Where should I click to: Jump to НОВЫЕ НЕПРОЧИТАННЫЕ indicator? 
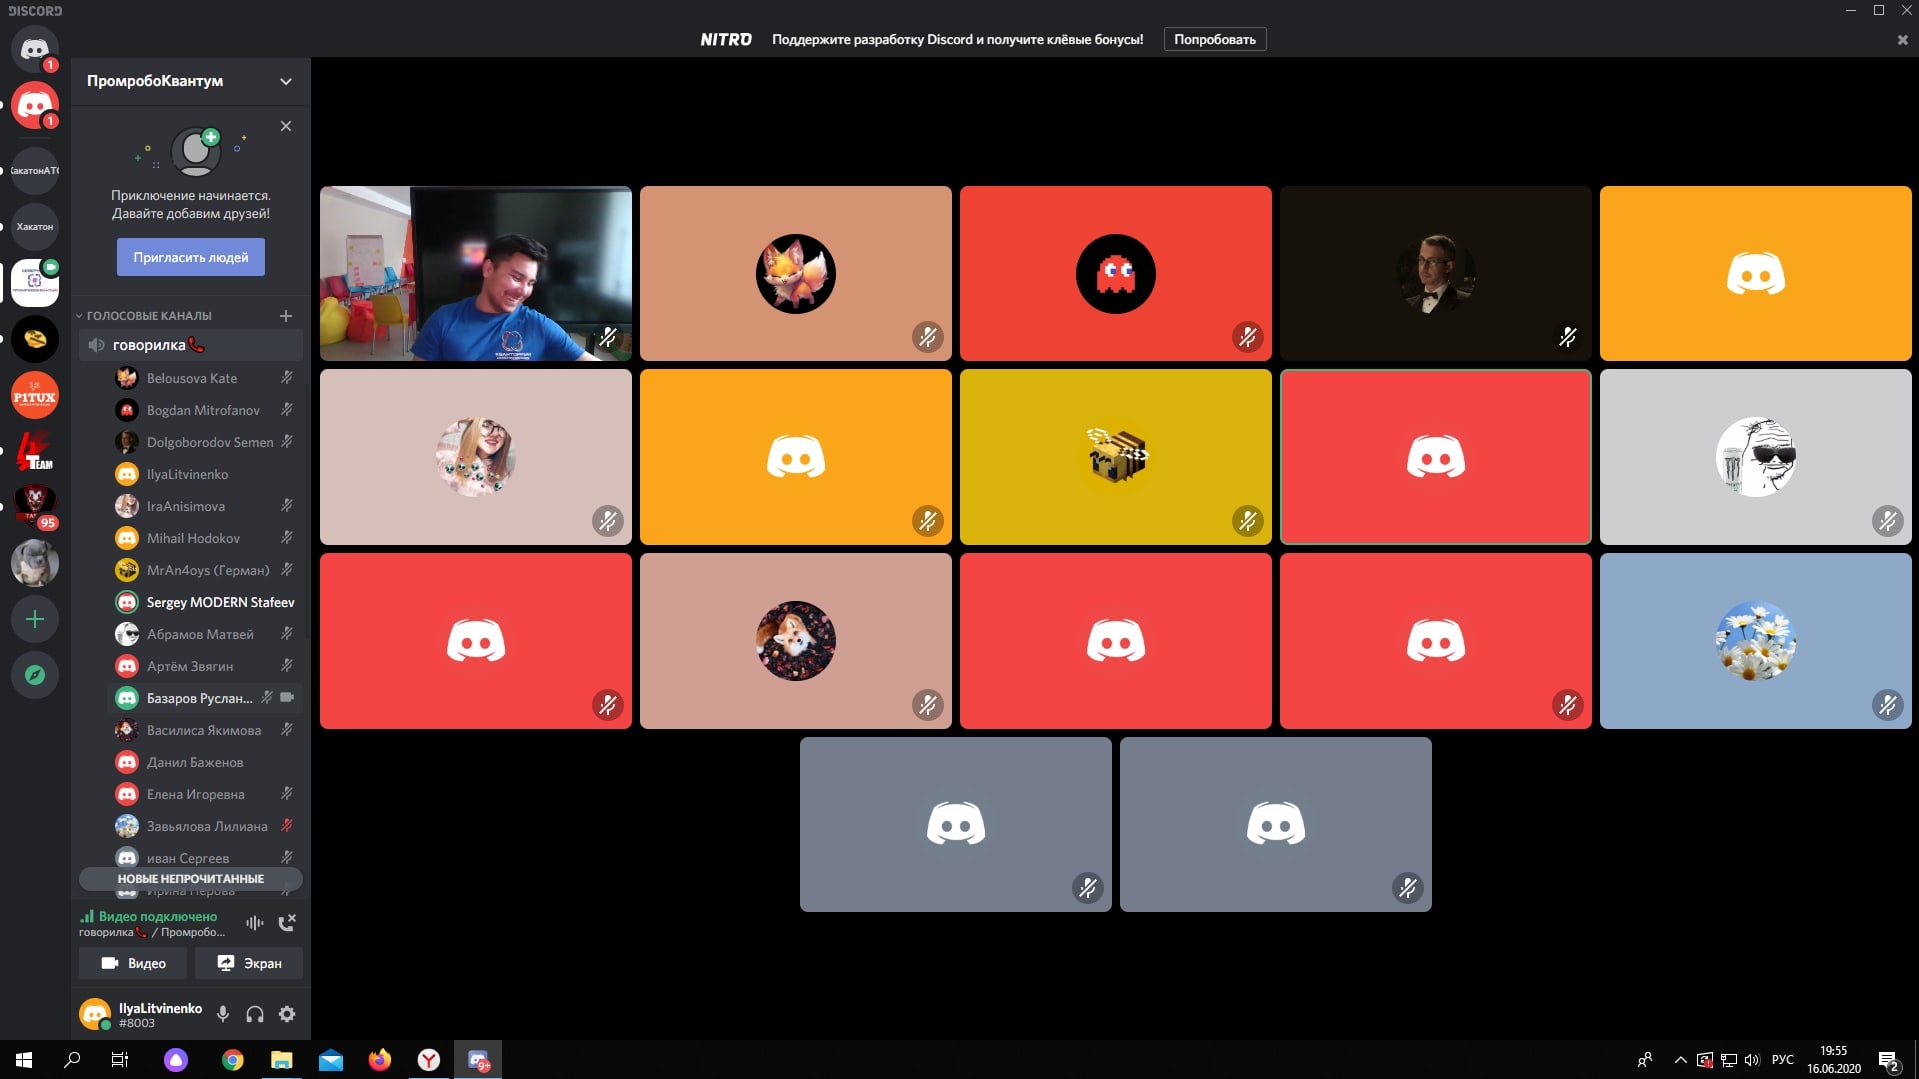click(191, 879)
